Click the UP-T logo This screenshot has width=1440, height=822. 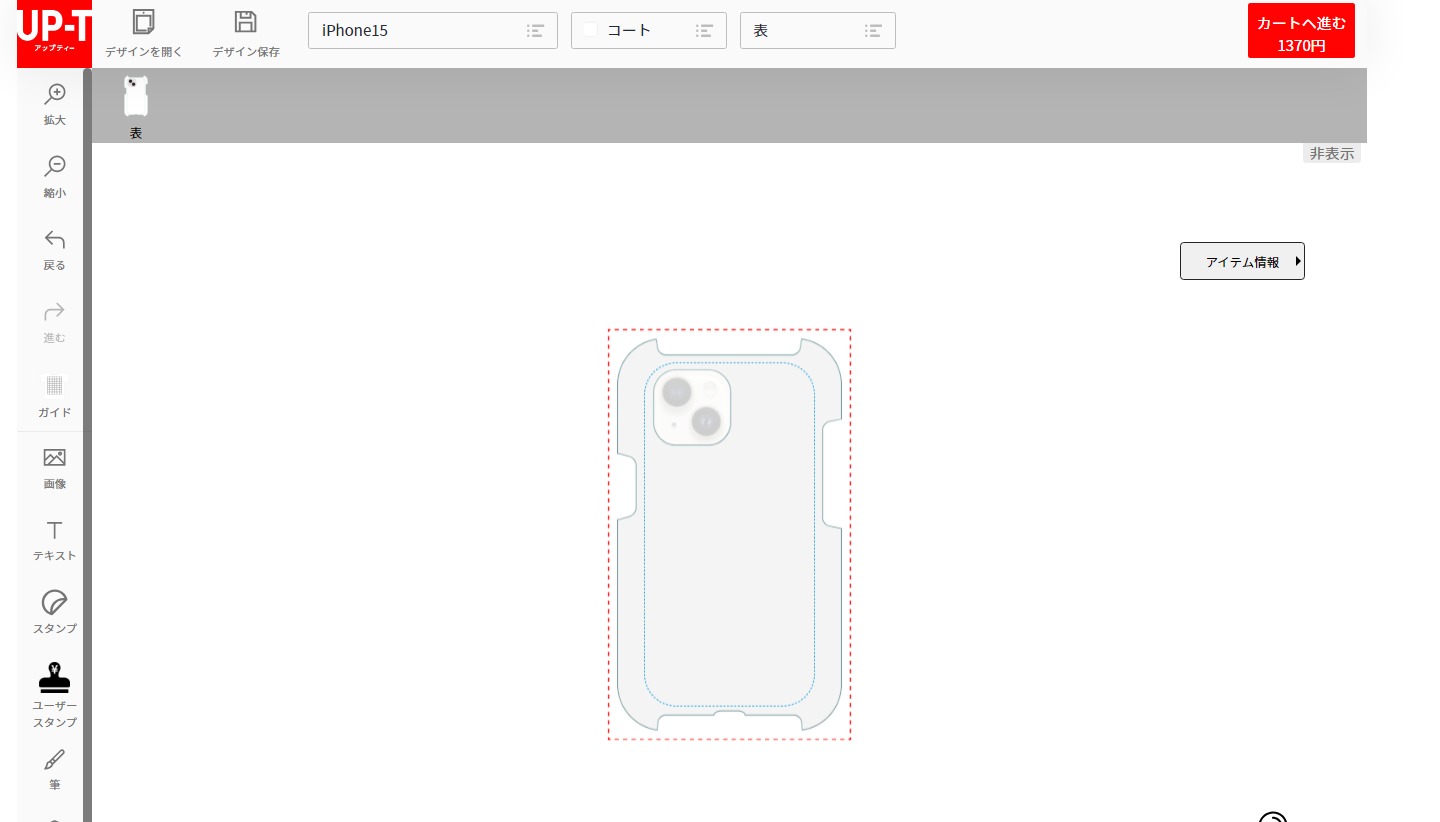point(54,33)
